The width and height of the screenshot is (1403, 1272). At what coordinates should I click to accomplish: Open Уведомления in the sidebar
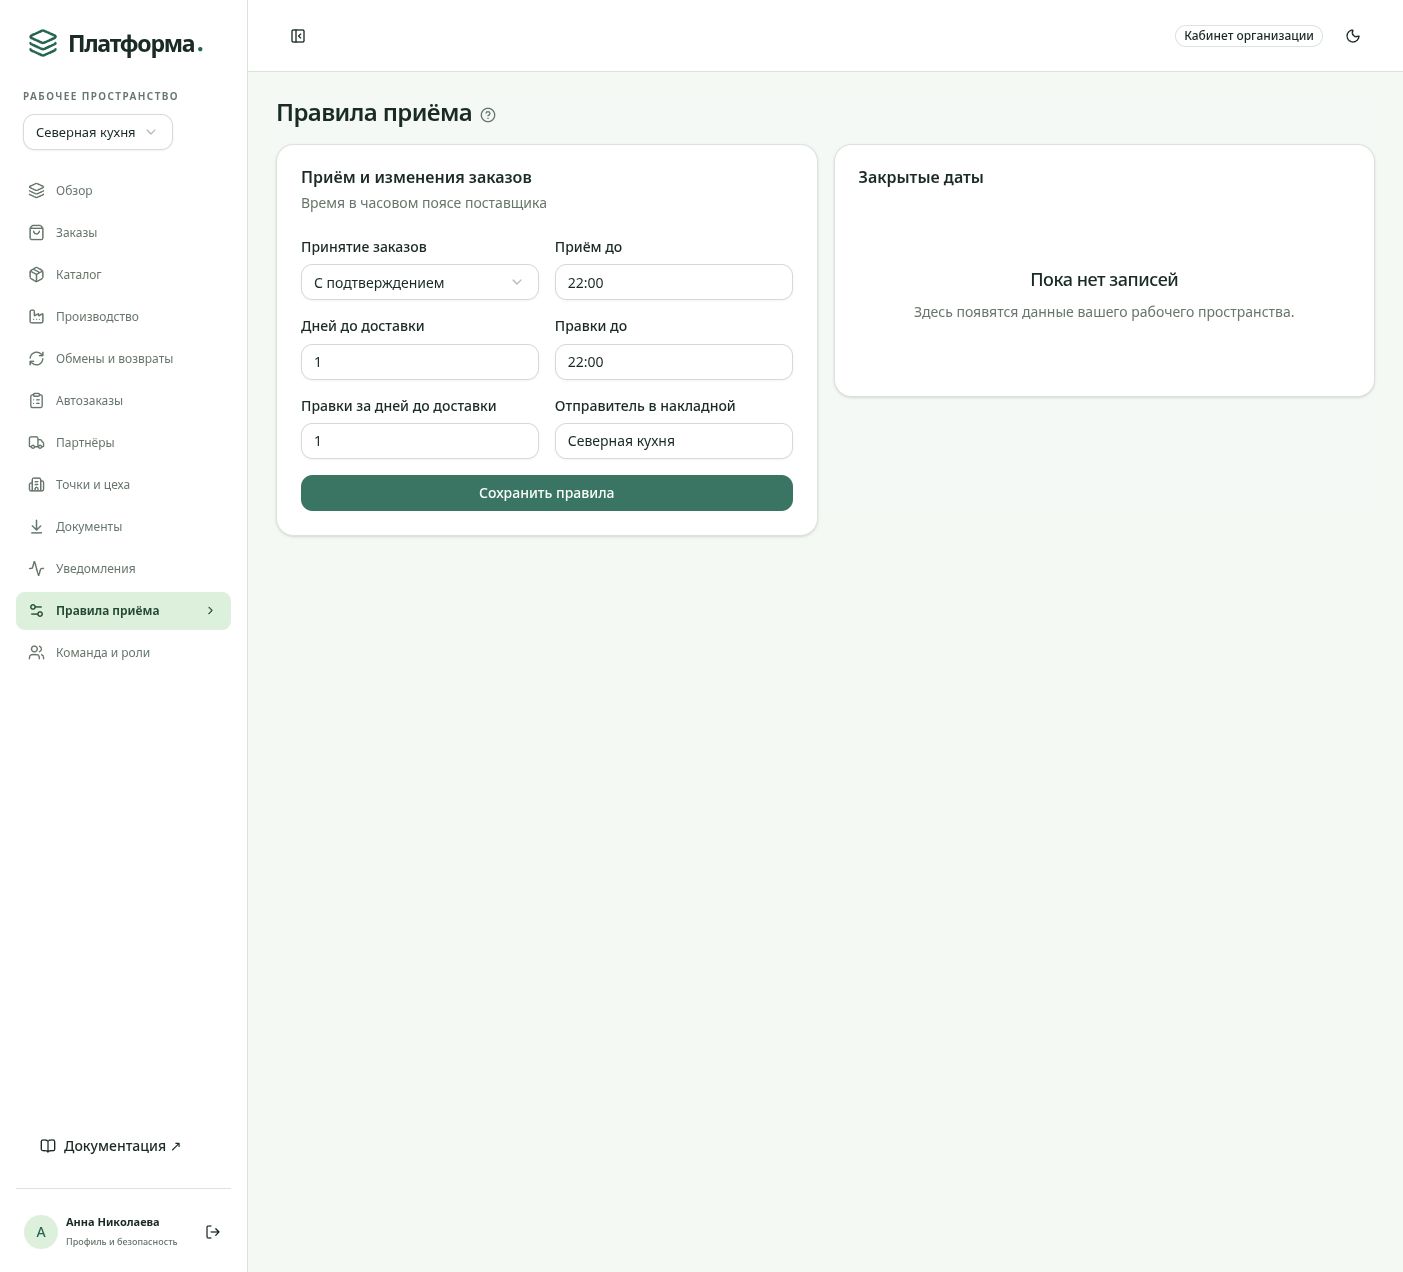[123, 568]
